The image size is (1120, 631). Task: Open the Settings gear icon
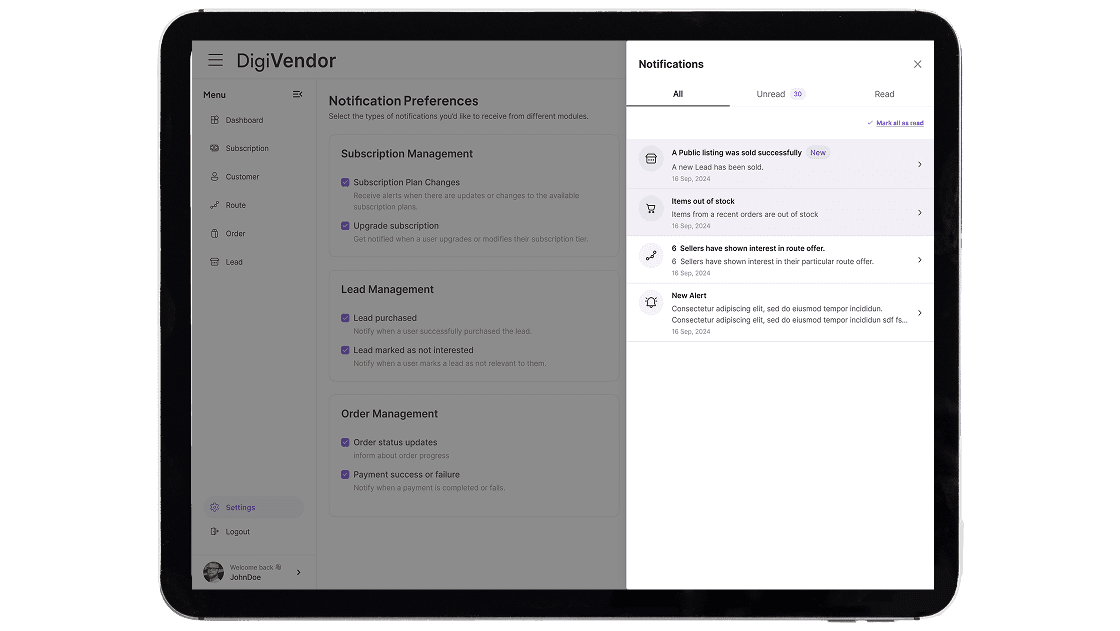point(215,507)
